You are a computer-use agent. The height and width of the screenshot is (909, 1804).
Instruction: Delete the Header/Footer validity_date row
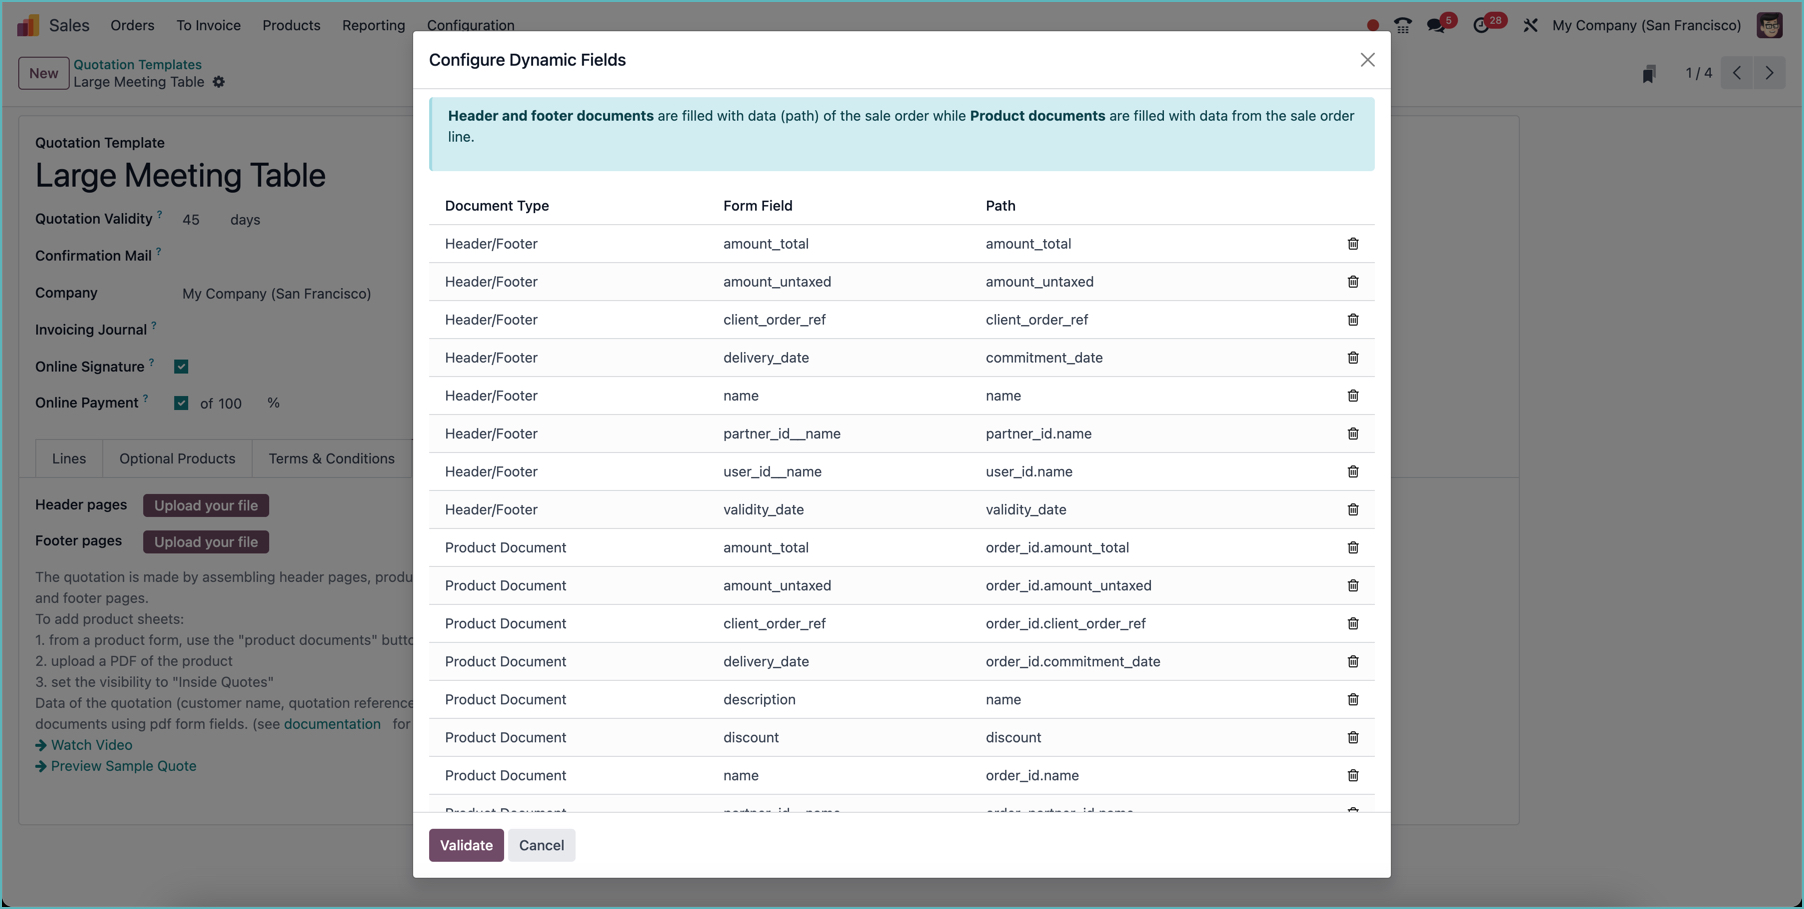pos(1352,510)
